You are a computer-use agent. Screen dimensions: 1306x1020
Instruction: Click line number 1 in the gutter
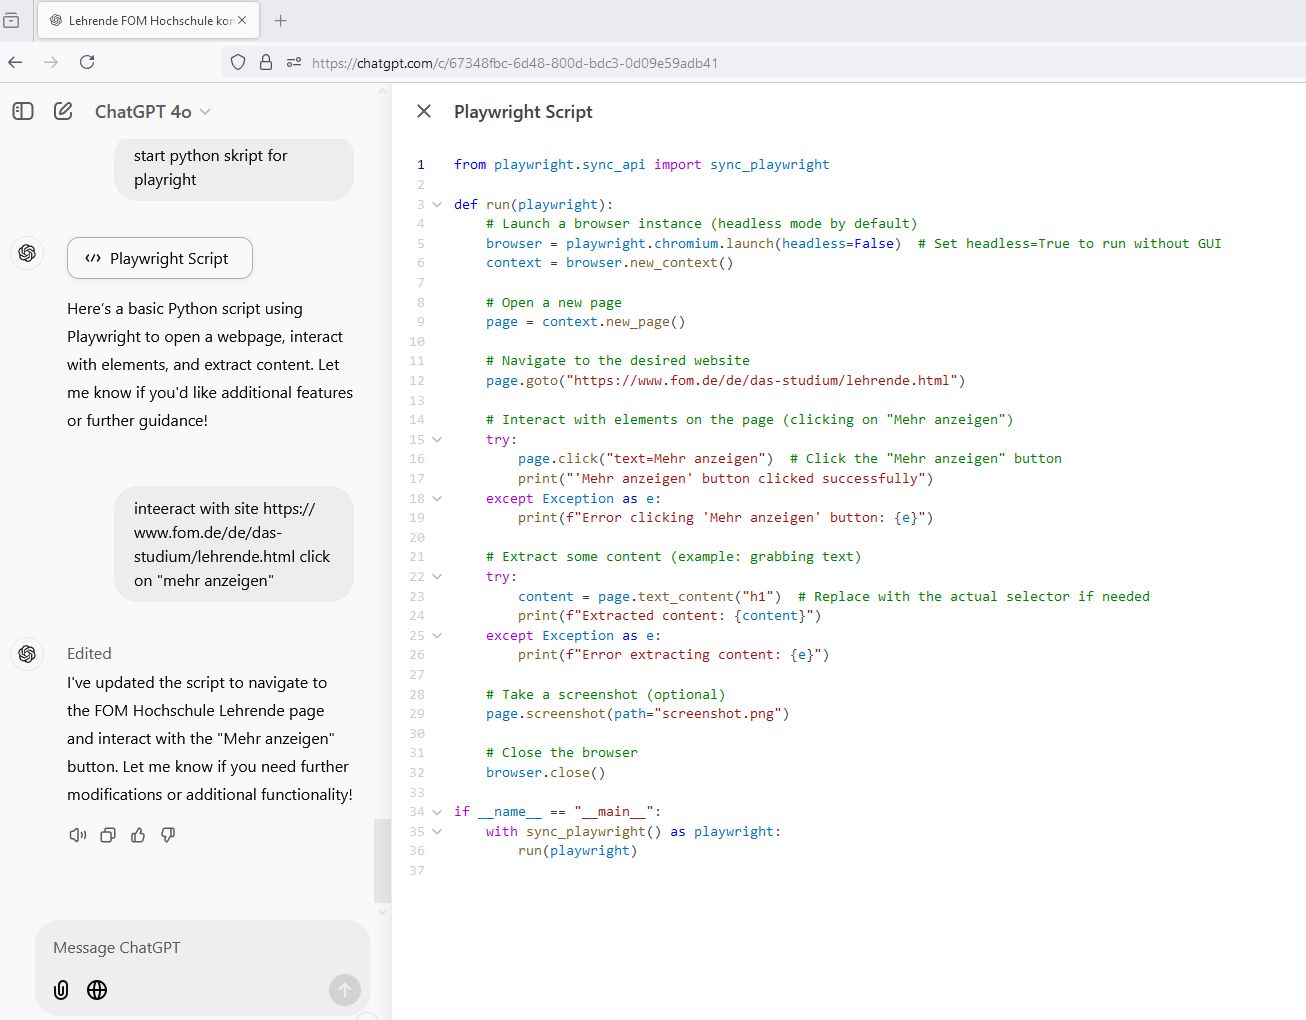[421, 164]
